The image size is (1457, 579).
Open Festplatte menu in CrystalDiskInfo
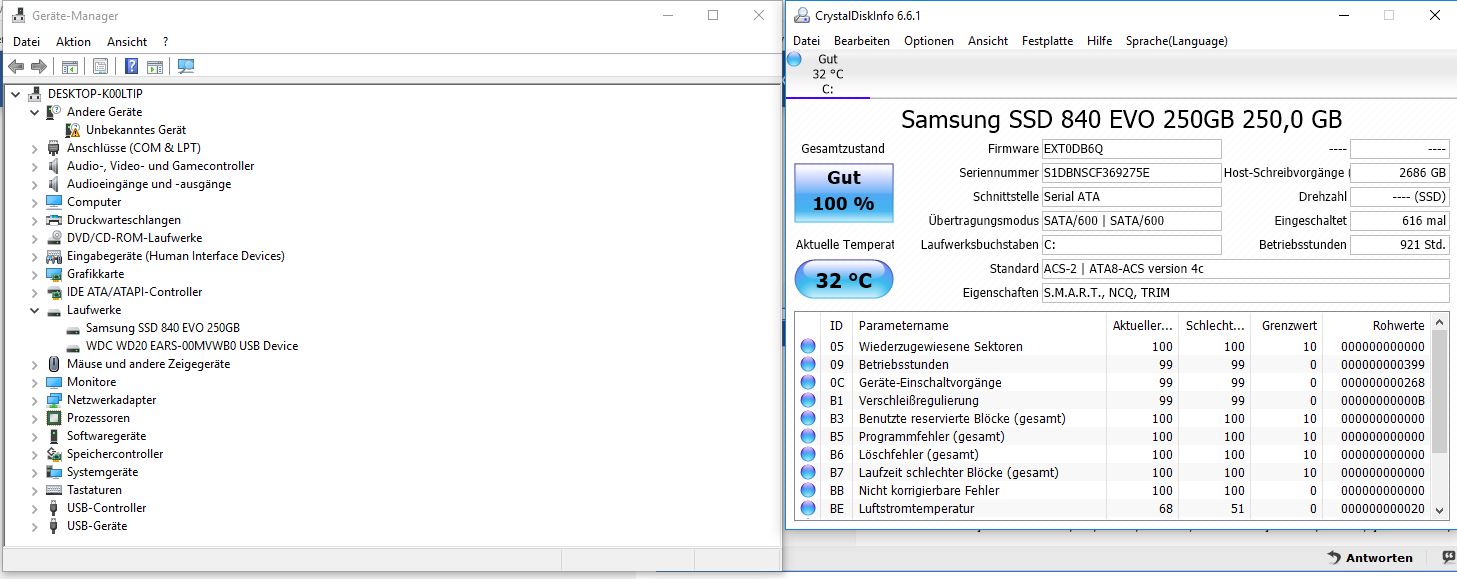(1047, 41)
